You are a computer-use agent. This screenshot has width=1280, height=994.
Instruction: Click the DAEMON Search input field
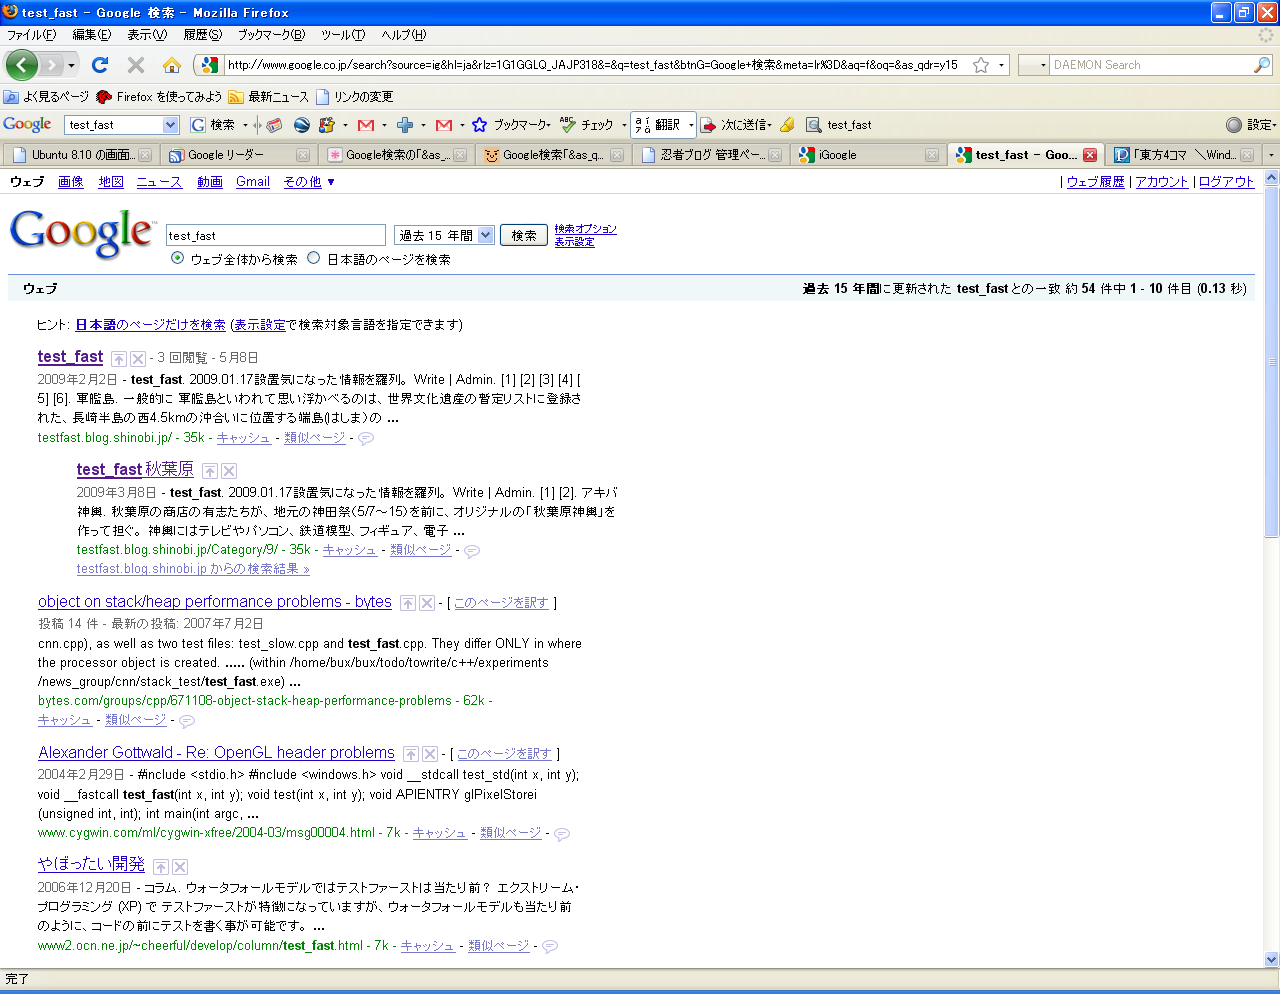(1151, 65)
